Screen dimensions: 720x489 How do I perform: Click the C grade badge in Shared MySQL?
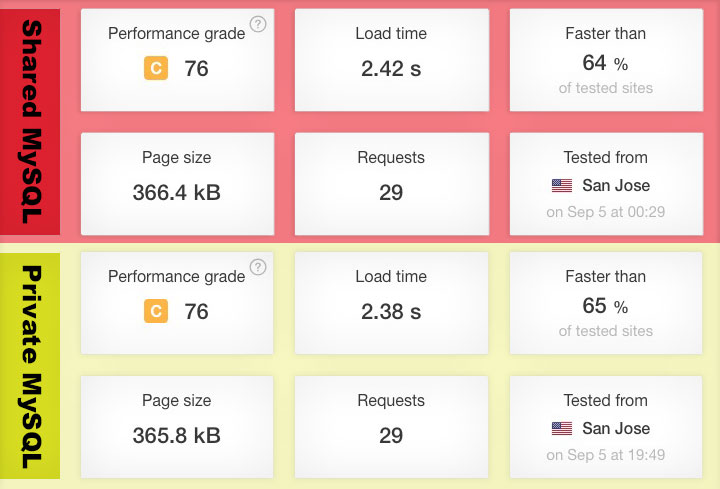pyautogui.click(x=156, y=68)
